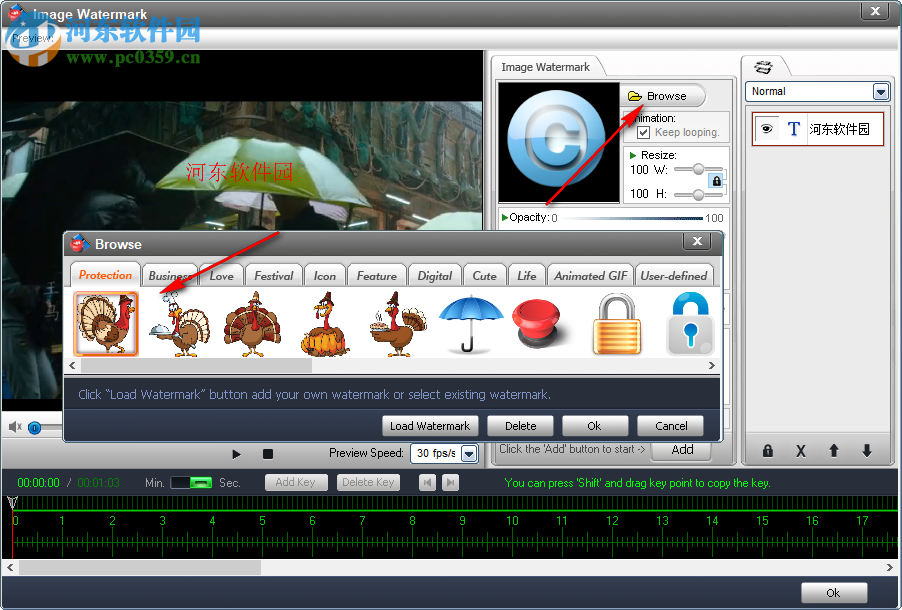Confirm the Browse dialog with Ok
This screenshot has width=902, height=610.
click(x=594, y=425)
